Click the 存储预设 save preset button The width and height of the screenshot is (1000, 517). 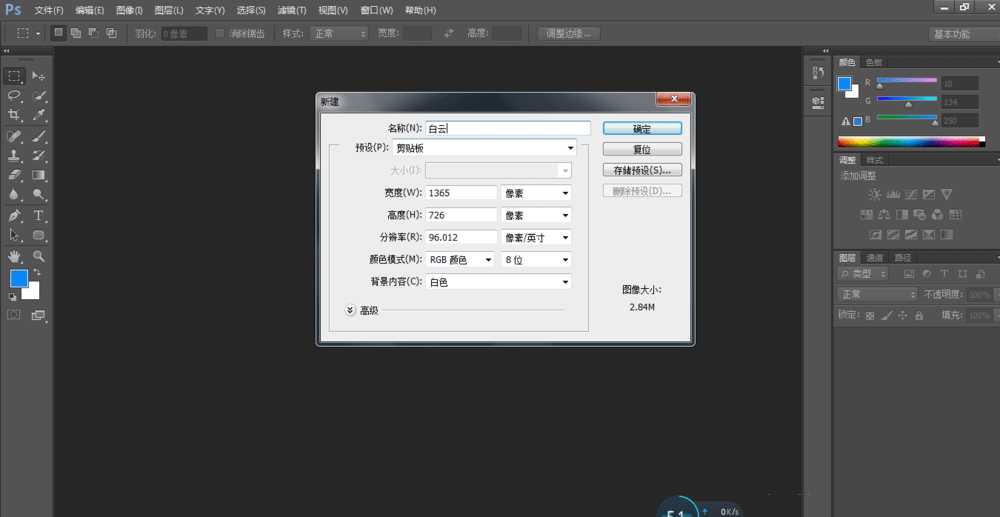coord(642,170)
